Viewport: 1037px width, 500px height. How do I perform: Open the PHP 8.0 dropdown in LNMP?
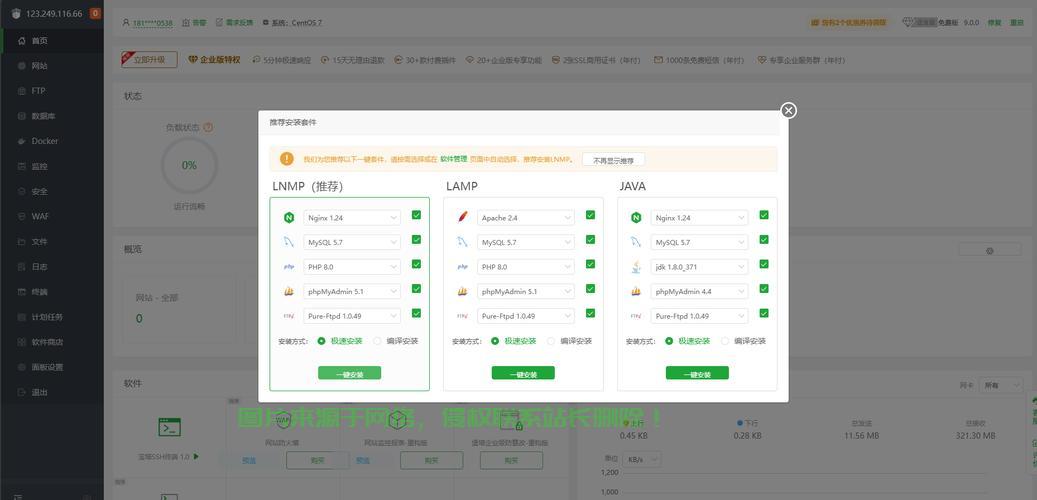[x=352, y=267]
